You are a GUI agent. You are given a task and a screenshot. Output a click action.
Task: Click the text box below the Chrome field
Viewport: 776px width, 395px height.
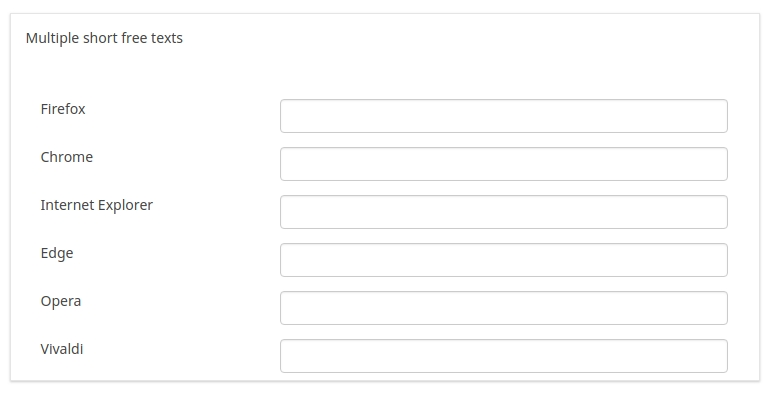(x=504, y=212)
